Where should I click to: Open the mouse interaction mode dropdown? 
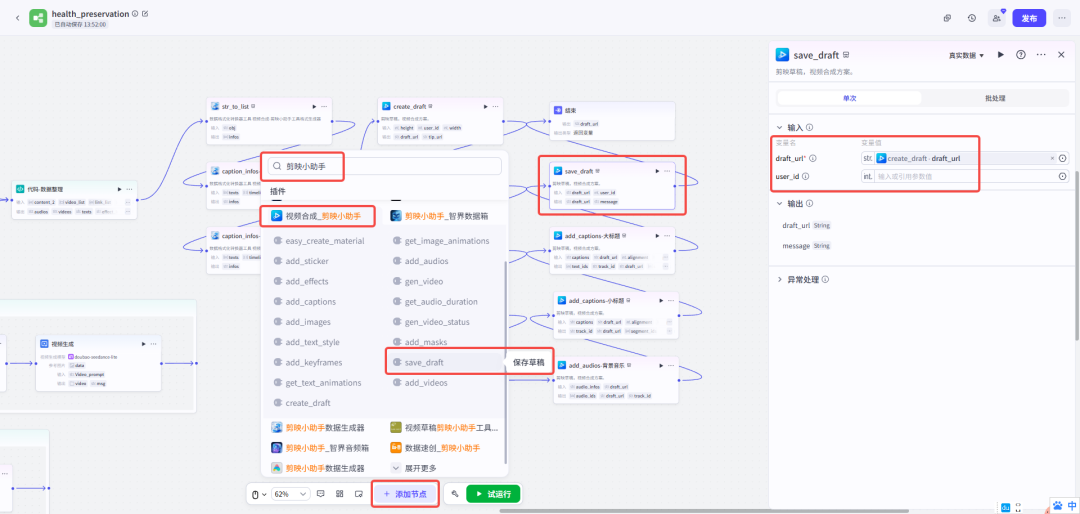(x=258, y=494)
